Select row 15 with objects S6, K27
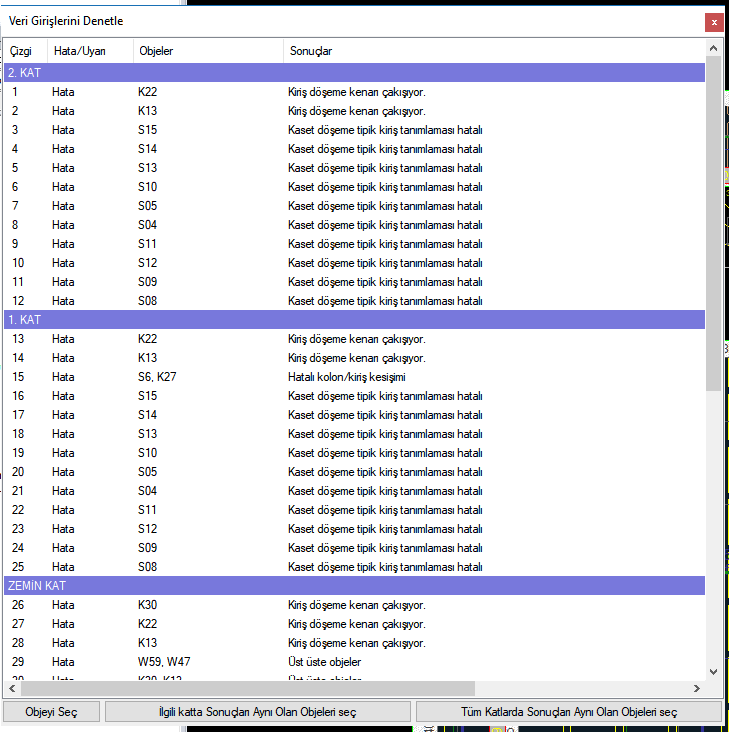 pos(354,377)
